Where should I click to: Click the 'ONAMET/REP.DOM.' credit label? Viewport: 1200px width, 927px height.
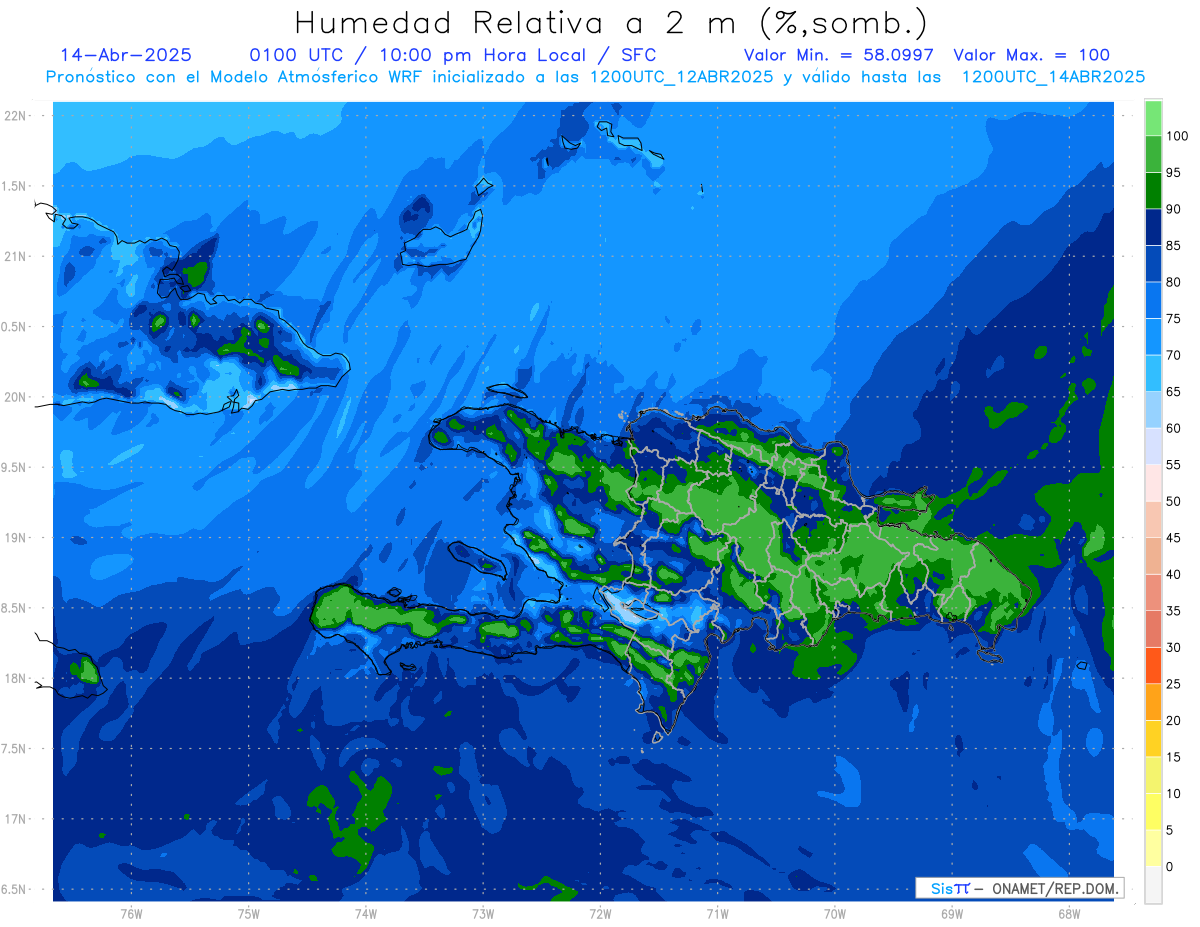(1056, 888)
